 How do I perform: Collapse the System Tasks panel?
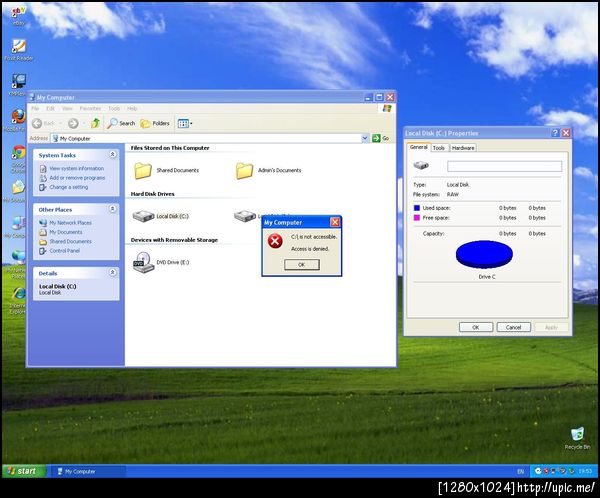112,154
